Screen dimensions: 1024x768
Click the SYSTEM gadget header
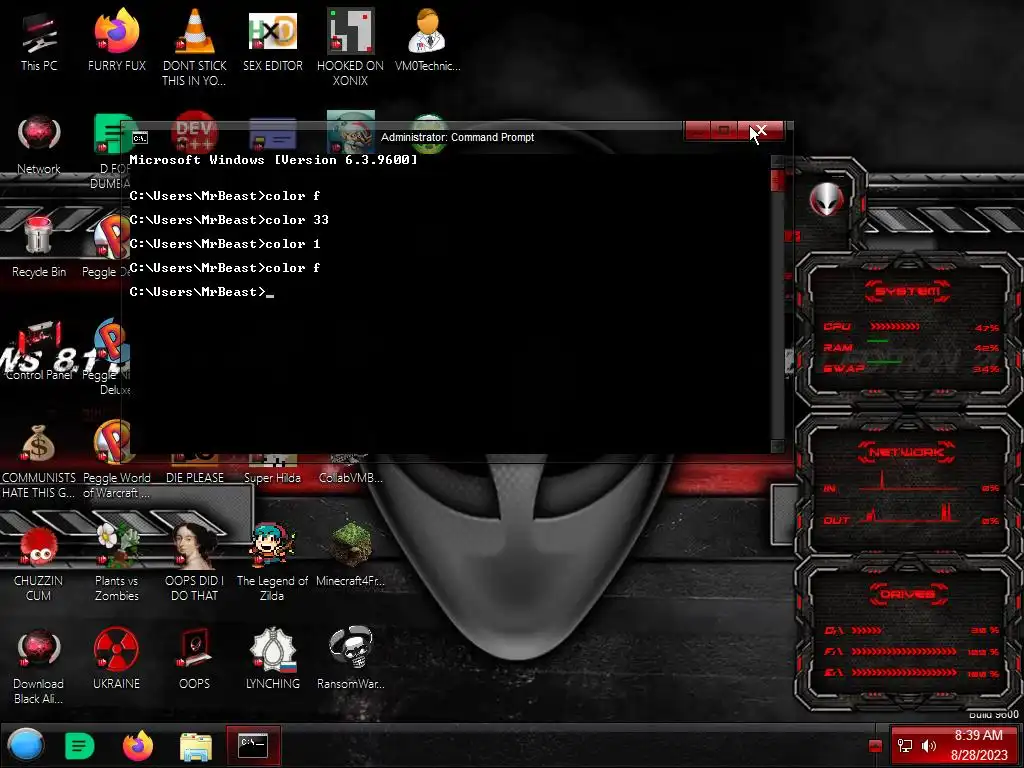click(x=908, y=291)
